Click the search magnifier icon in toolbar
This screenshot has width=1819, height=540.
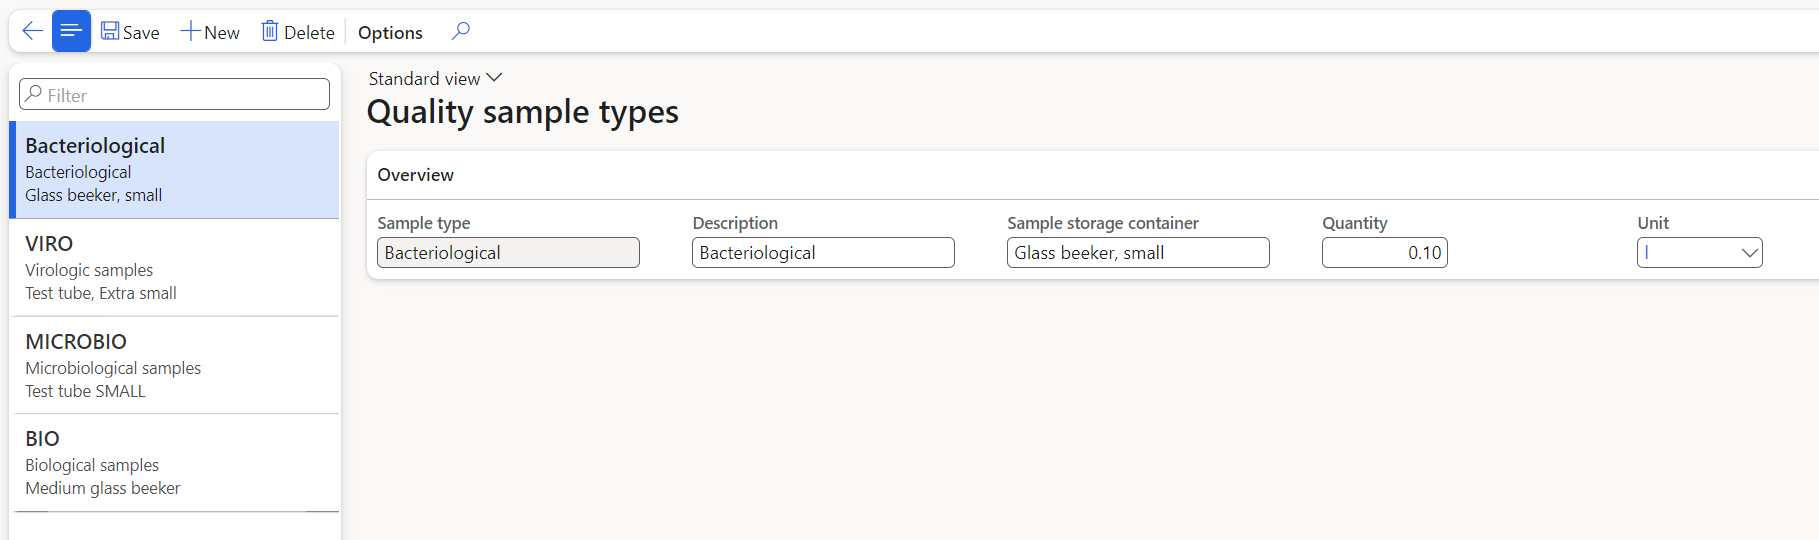(460, 31)
